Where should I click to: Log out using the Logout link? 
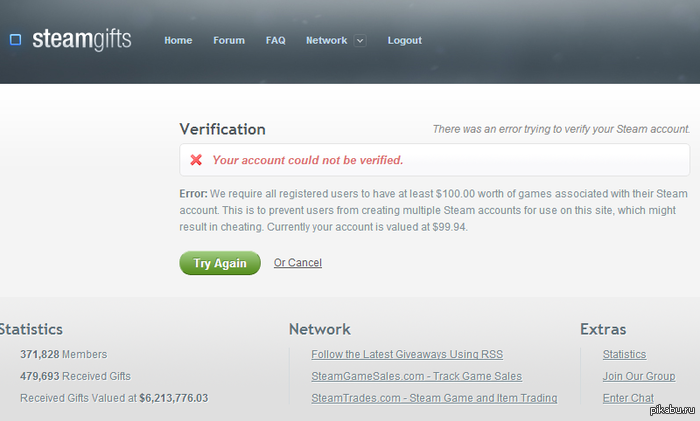(x=404, y=41)
